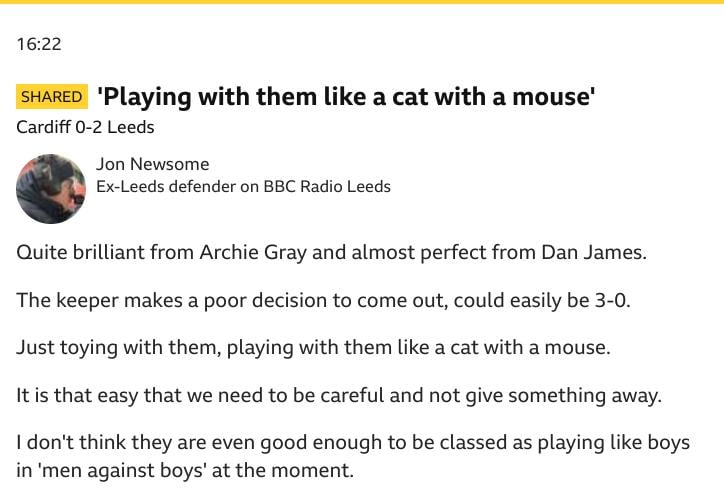Click the yellow divider bar above the post
This screenshot has height=490, width=724.
click(x=362, y=2)
